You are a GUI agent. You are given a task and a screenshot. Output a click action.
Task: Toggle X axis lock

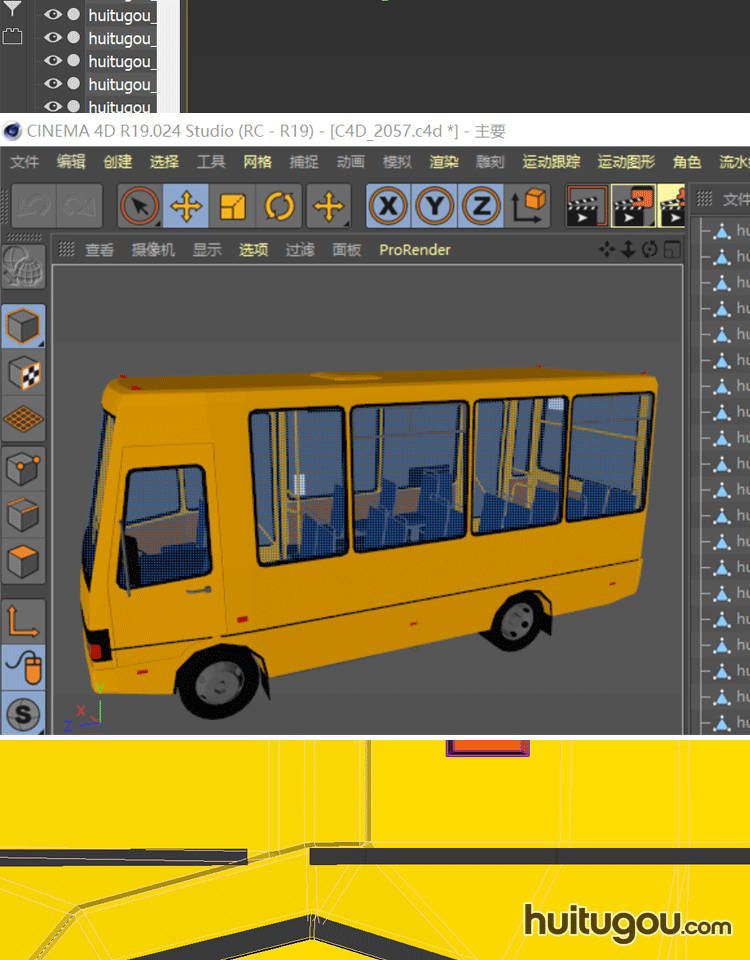coord(387,207)
